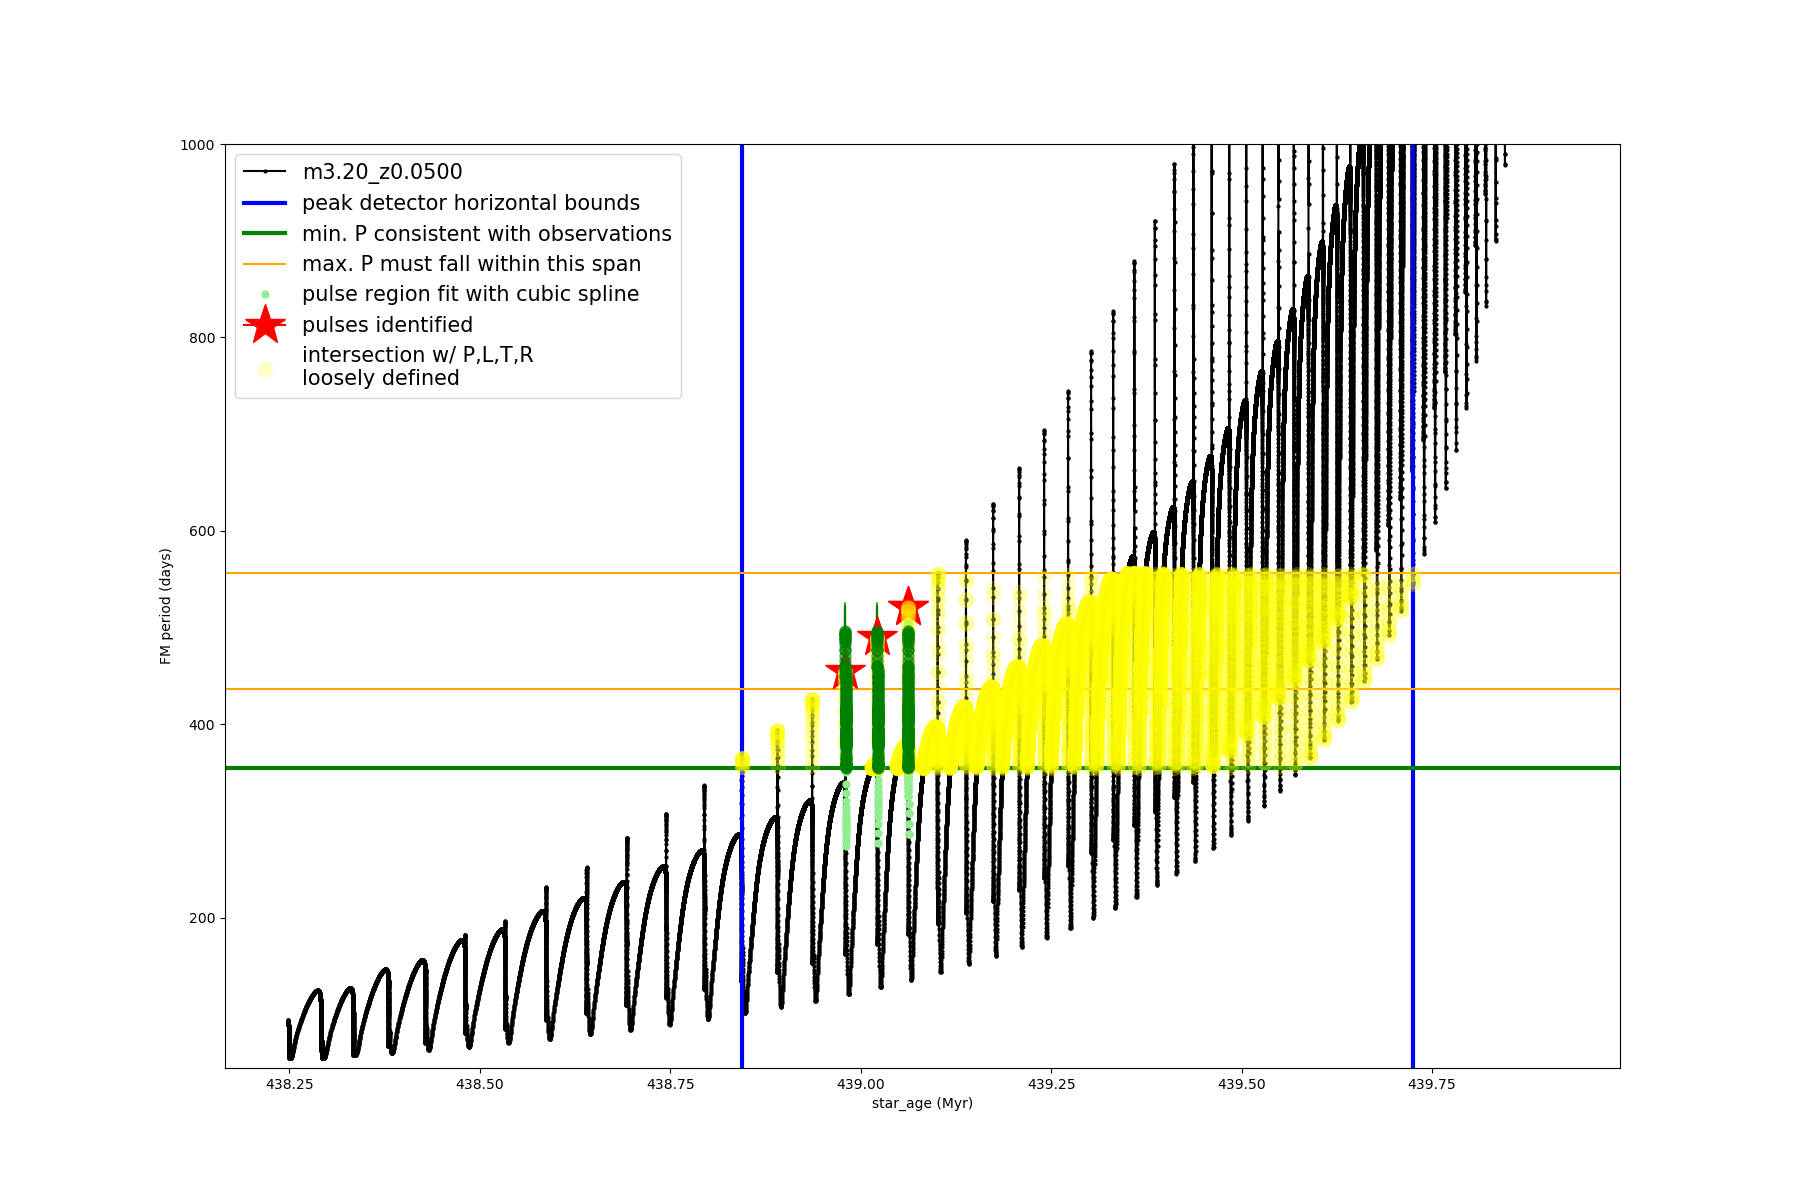Click the highest red star pulse marker
The width and height of the screenshot is (1800, 1200).
coord(908,605)
